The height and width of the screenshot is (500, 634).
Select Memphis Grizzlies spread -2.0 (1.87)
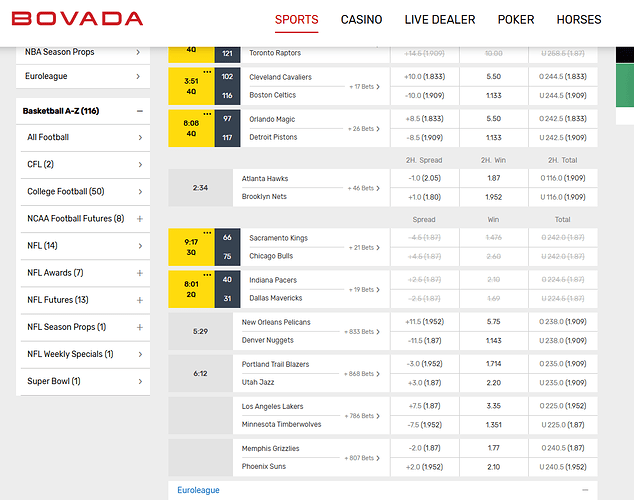pyautogui.click(x=422, y=449)
